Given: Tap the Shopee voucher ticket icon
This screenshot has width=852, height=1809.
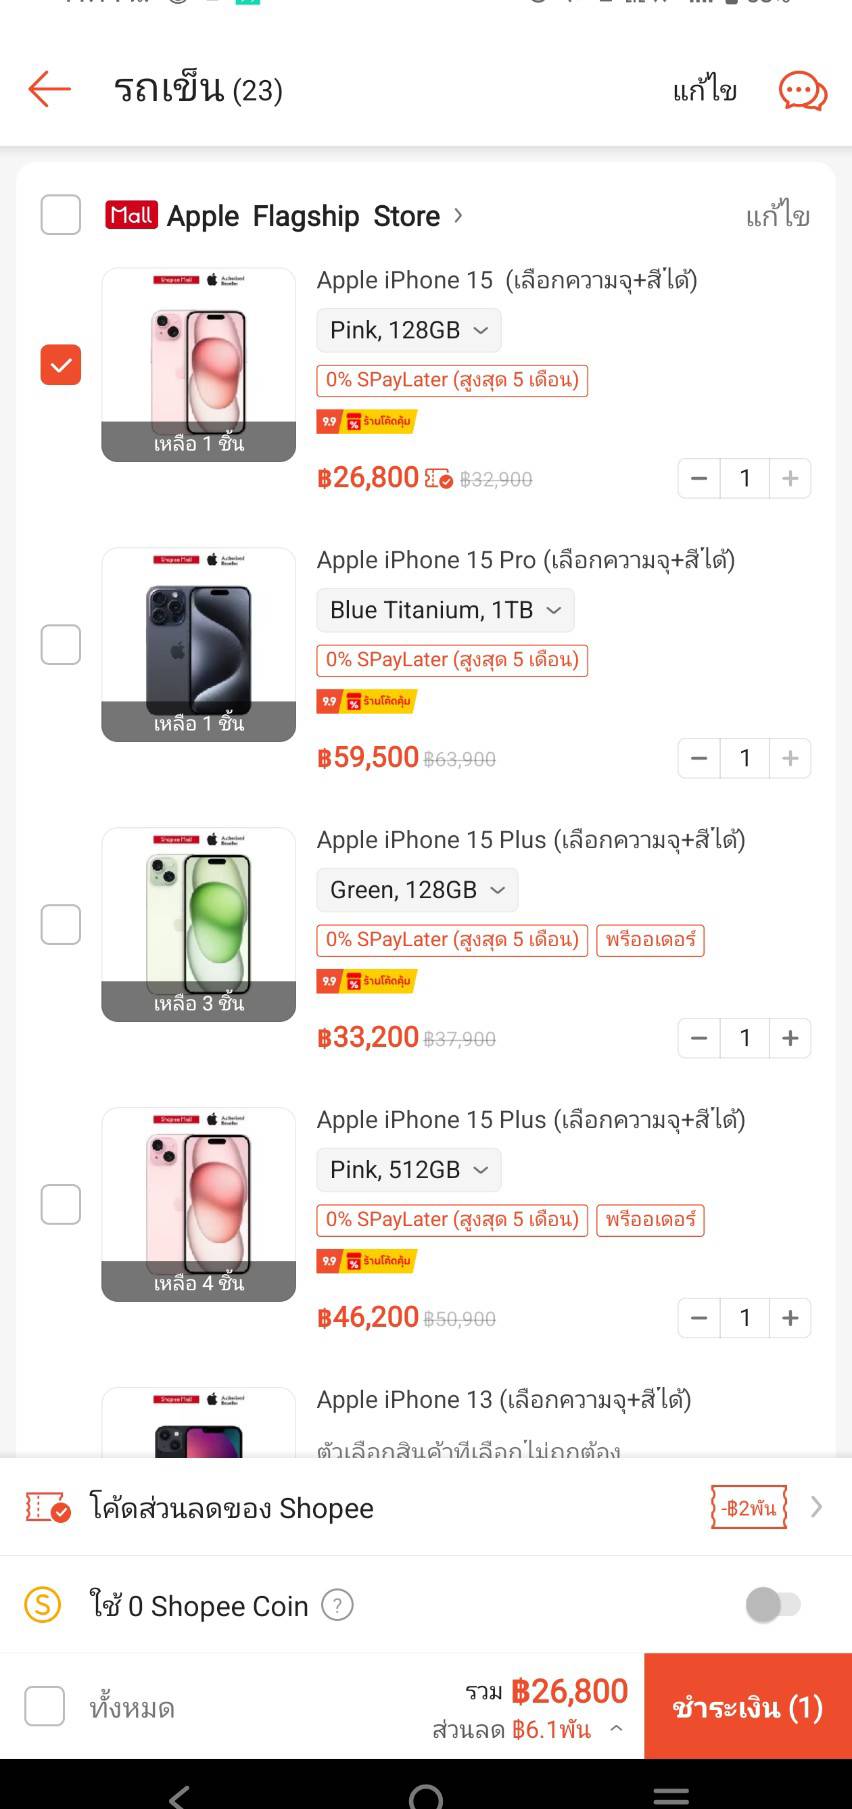Looking at the screenshot, I should pyautogui.click(x=47, y=1508).
